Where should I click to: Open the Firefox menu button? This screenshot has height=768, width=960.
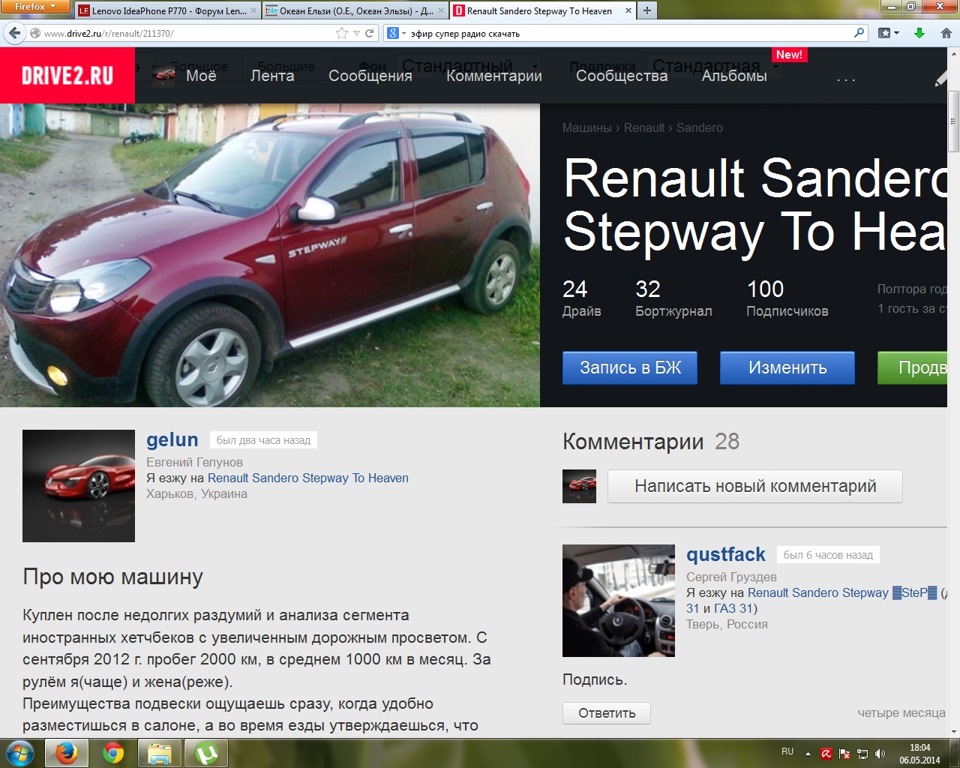point(35,7)
